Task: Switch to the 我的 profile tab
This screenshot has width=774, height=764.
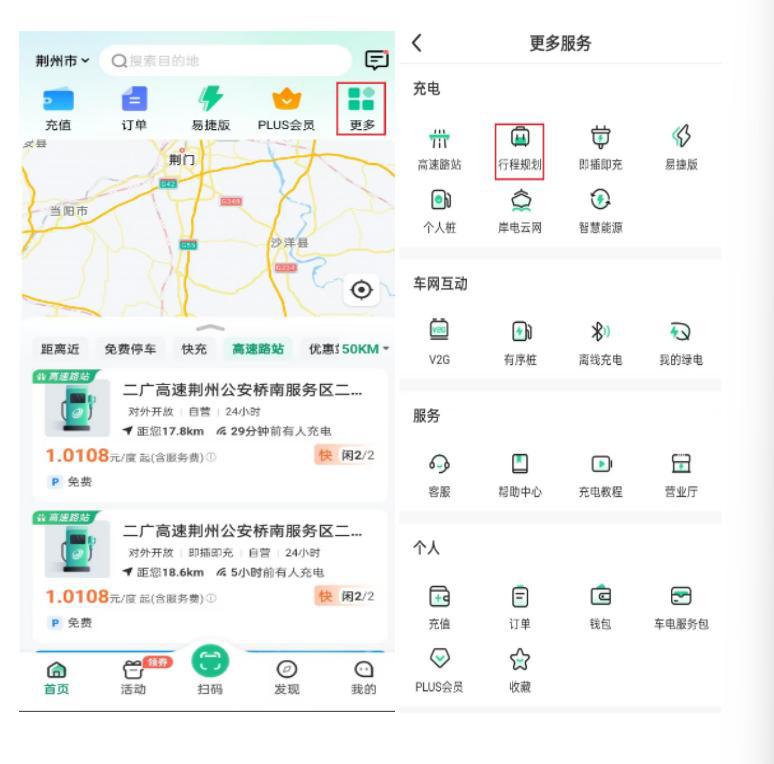Action: tap(362, 677)
